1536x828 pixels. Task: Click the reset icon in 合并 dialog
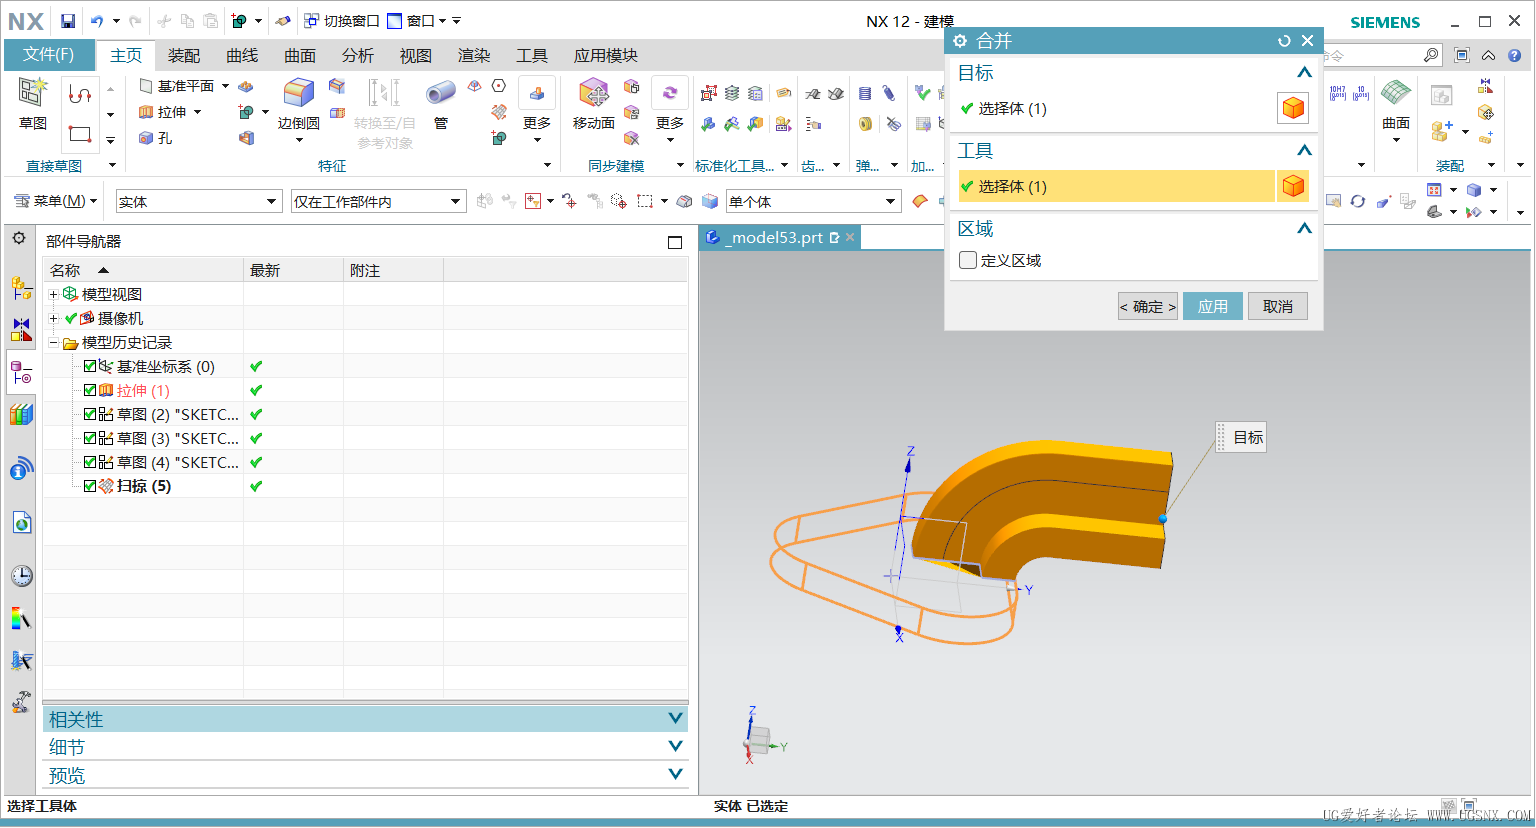click(x=1284, y=41)
